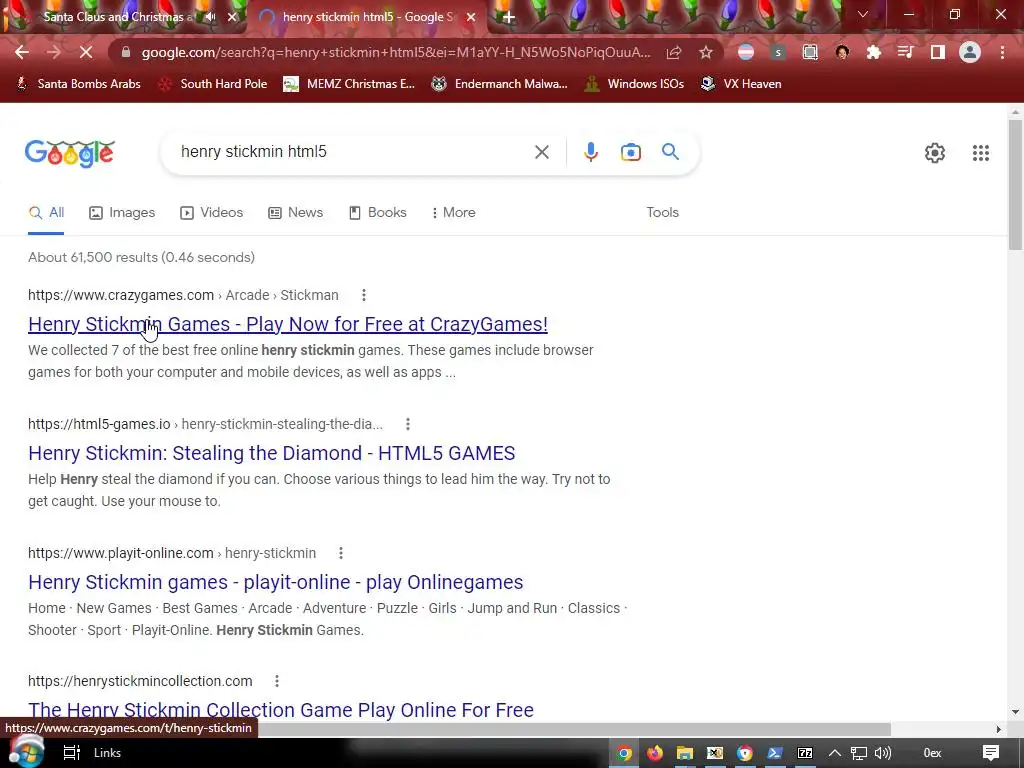Open The Henry Stickmin Collection Game result
Screen dimensions: 1024x768
tap(281, 711)
